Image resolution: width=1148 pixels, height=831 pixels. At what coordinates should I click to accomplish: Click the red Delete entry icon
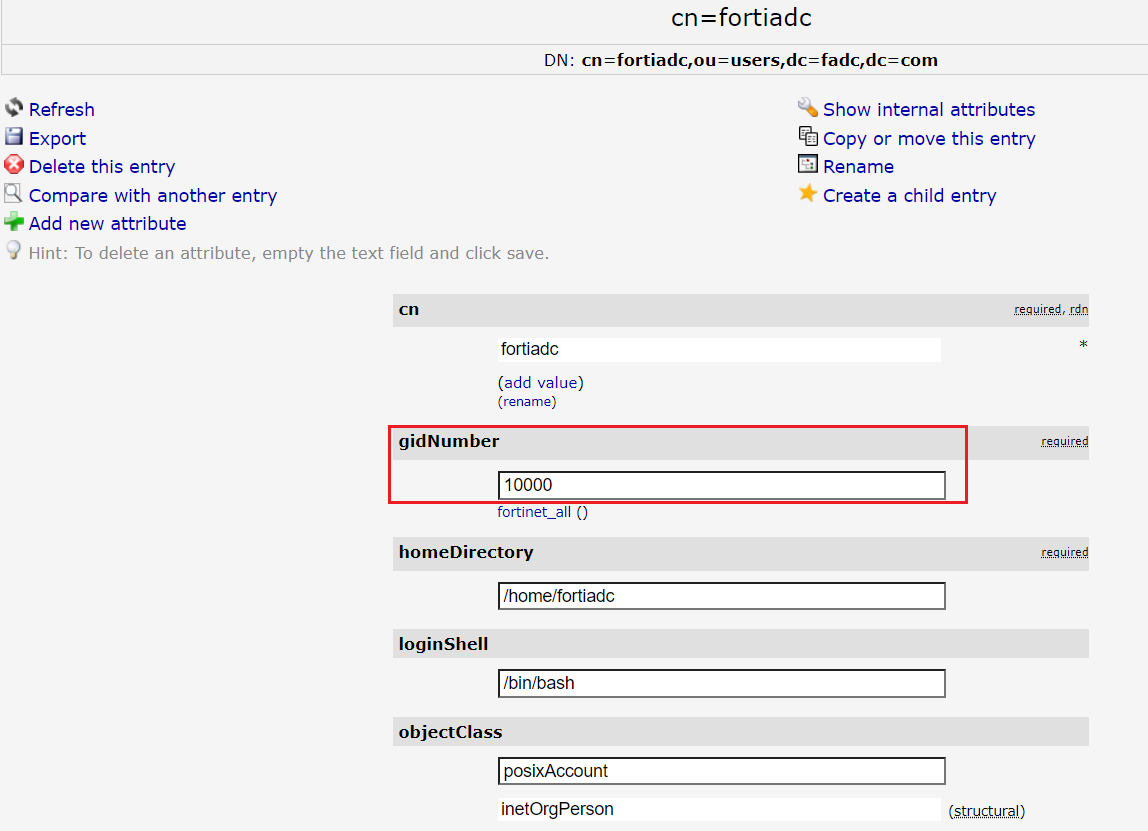(x=14, y=165)
